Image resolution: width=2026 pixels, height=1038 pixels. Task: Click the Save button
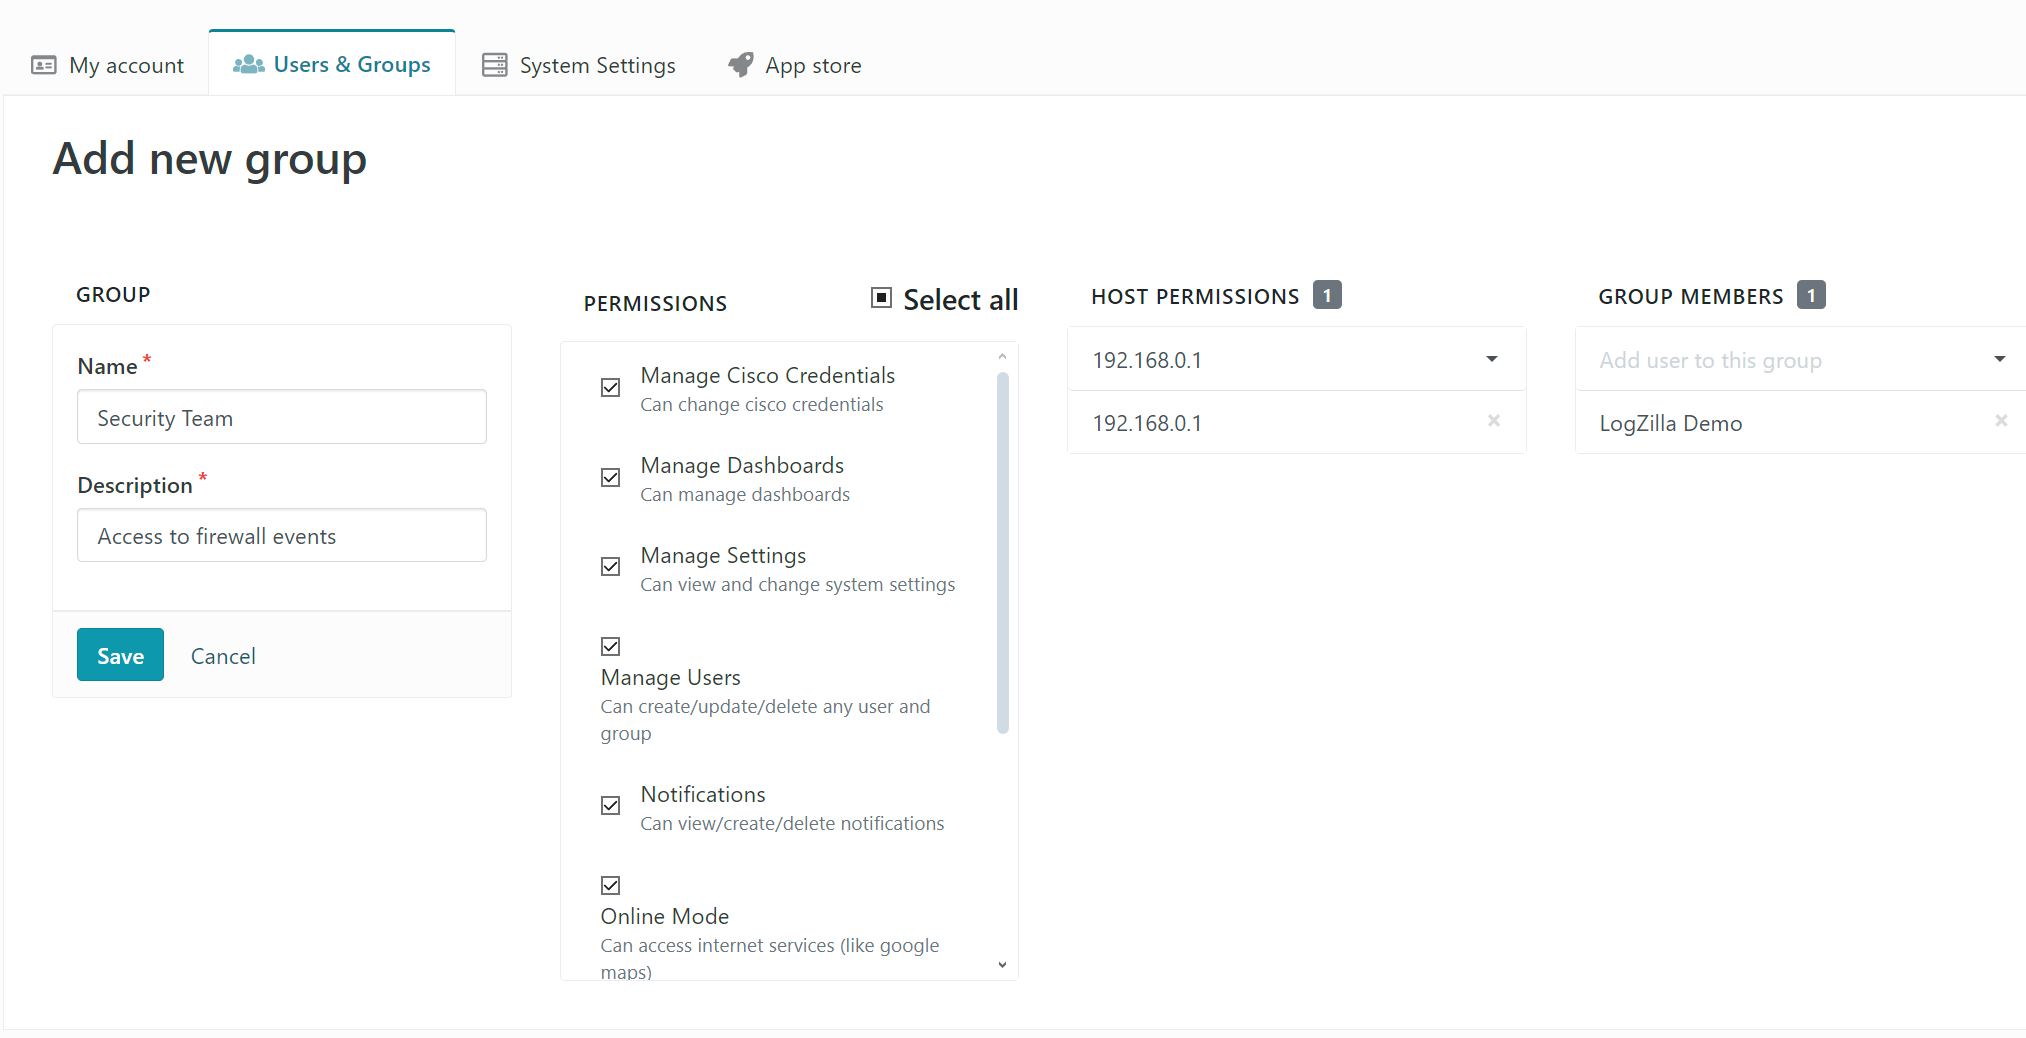[x=120, y=655]
